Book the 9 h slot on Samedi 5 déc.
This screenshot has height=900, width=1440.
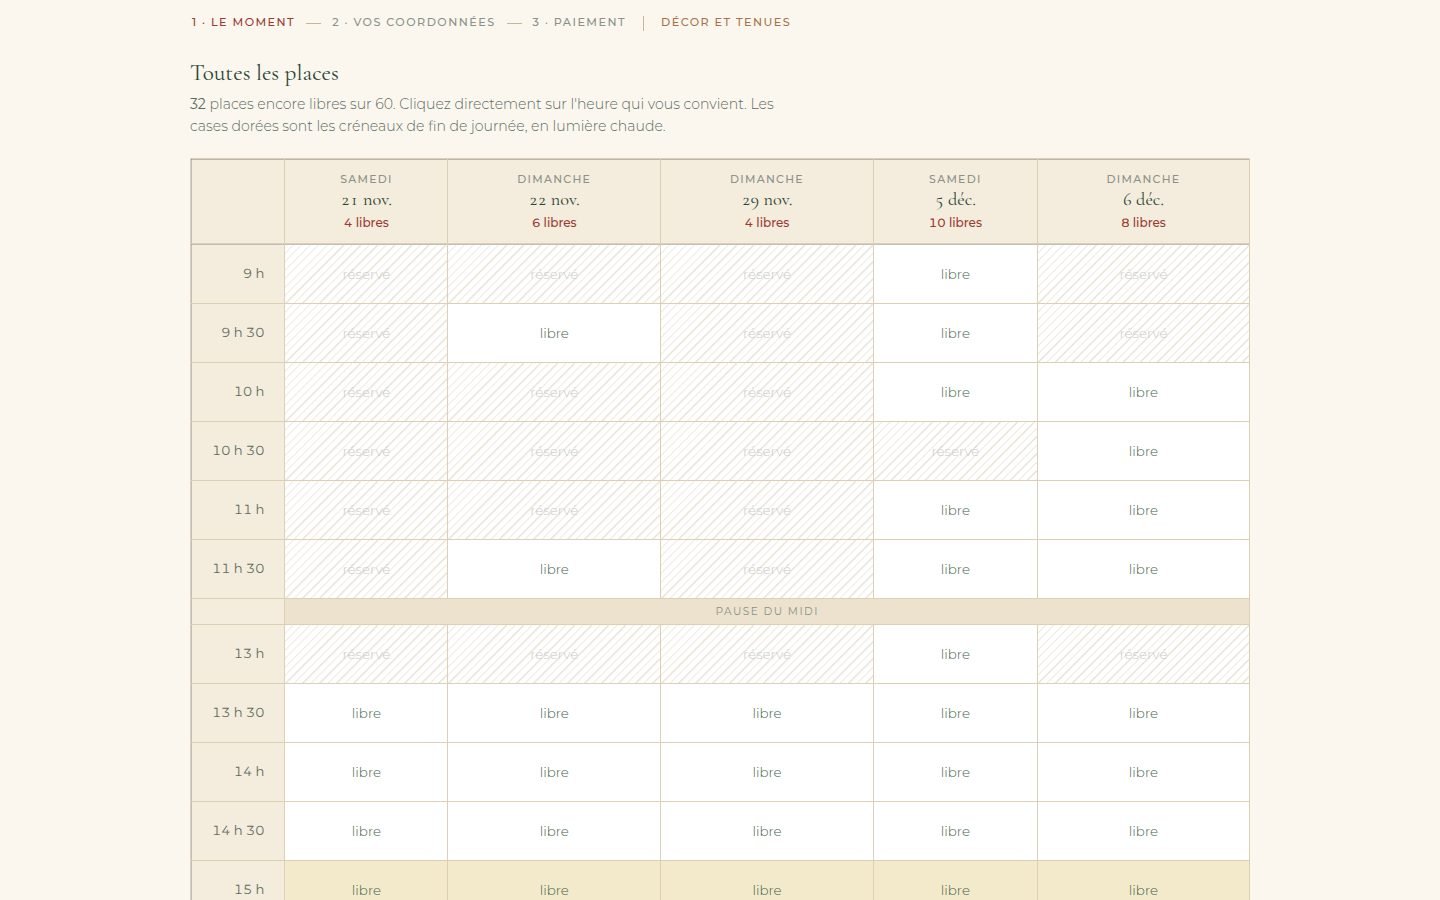[x=955, y=274]
